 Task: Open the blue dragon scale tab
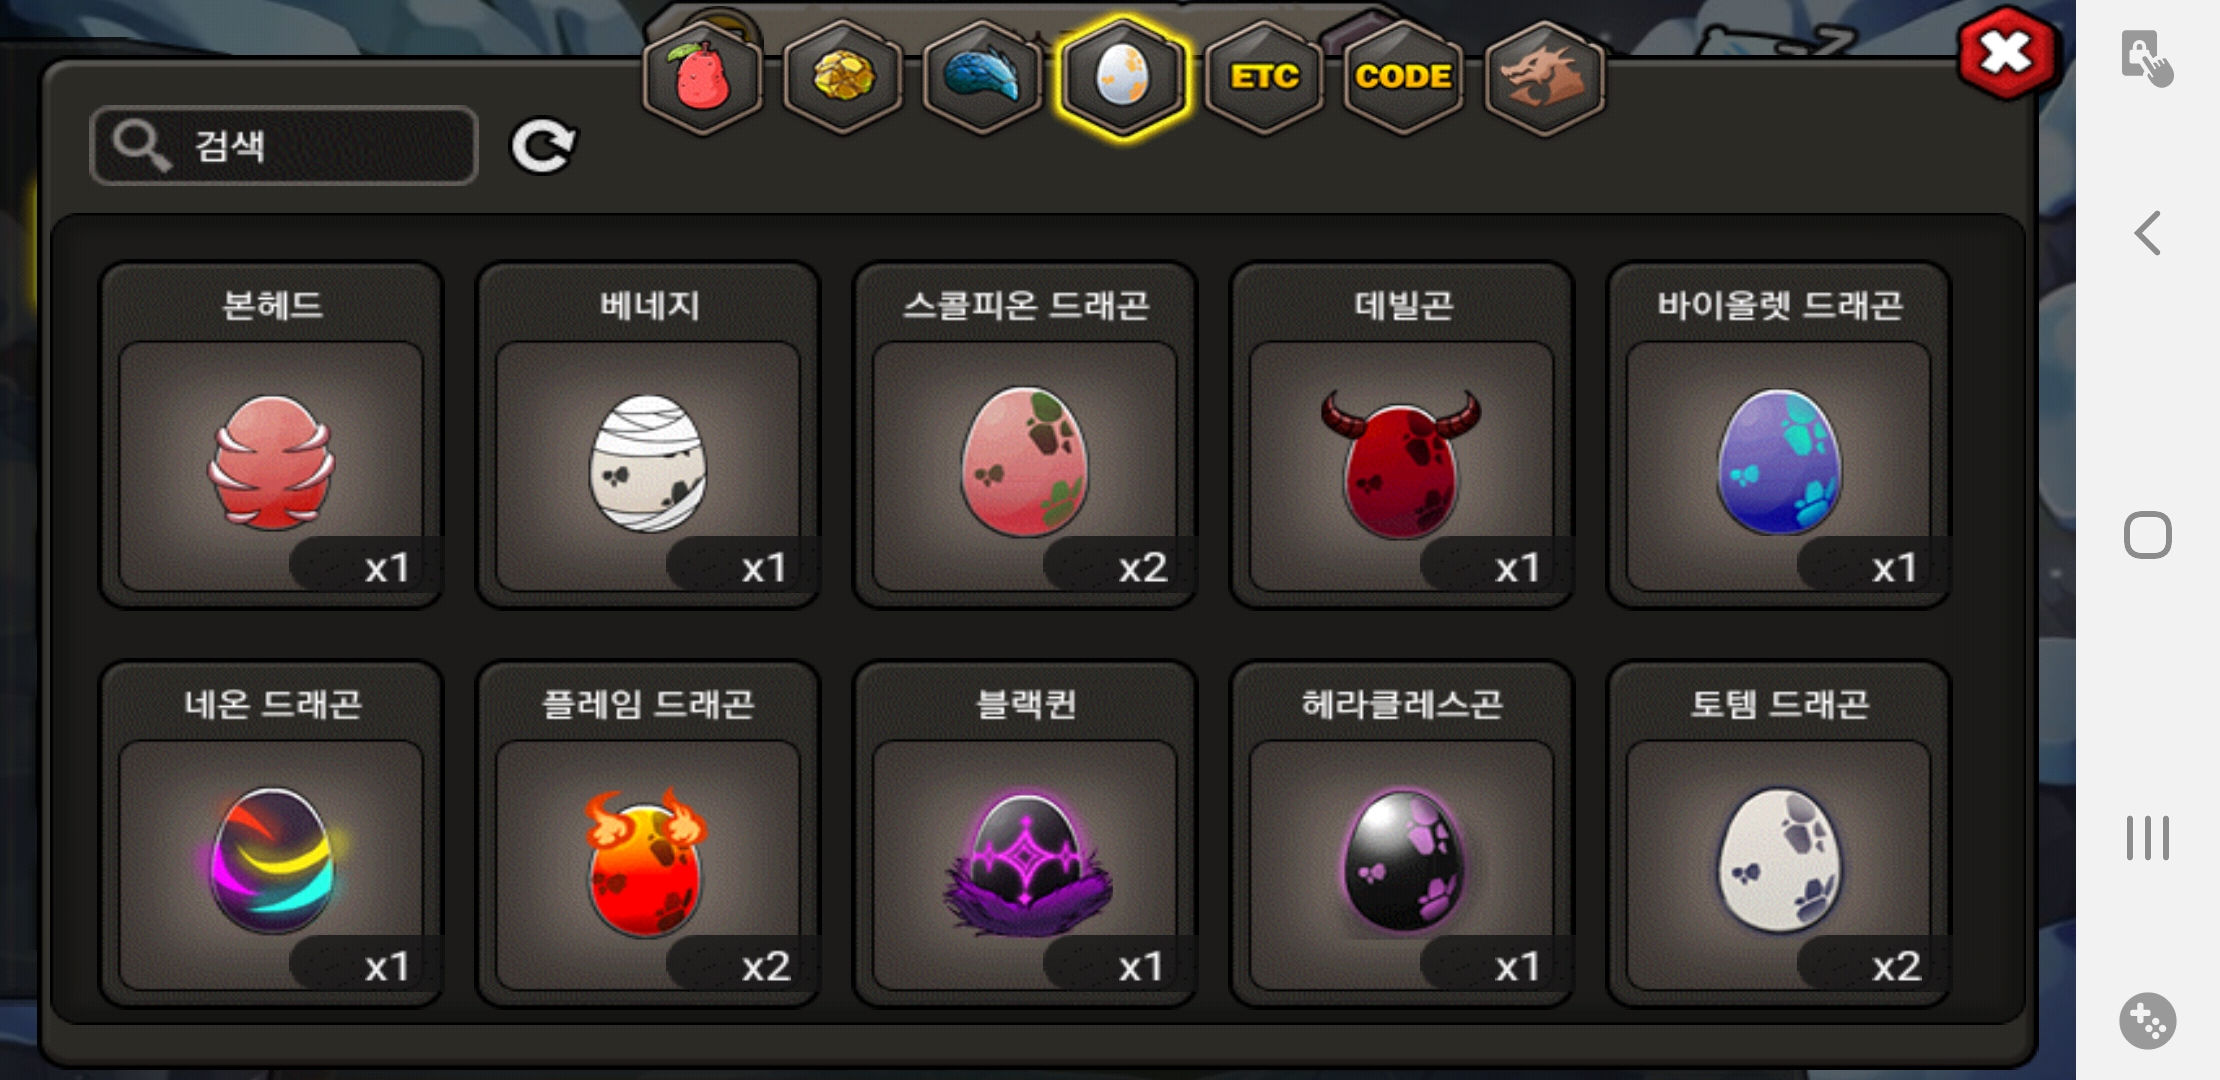(x=982, y=77)
